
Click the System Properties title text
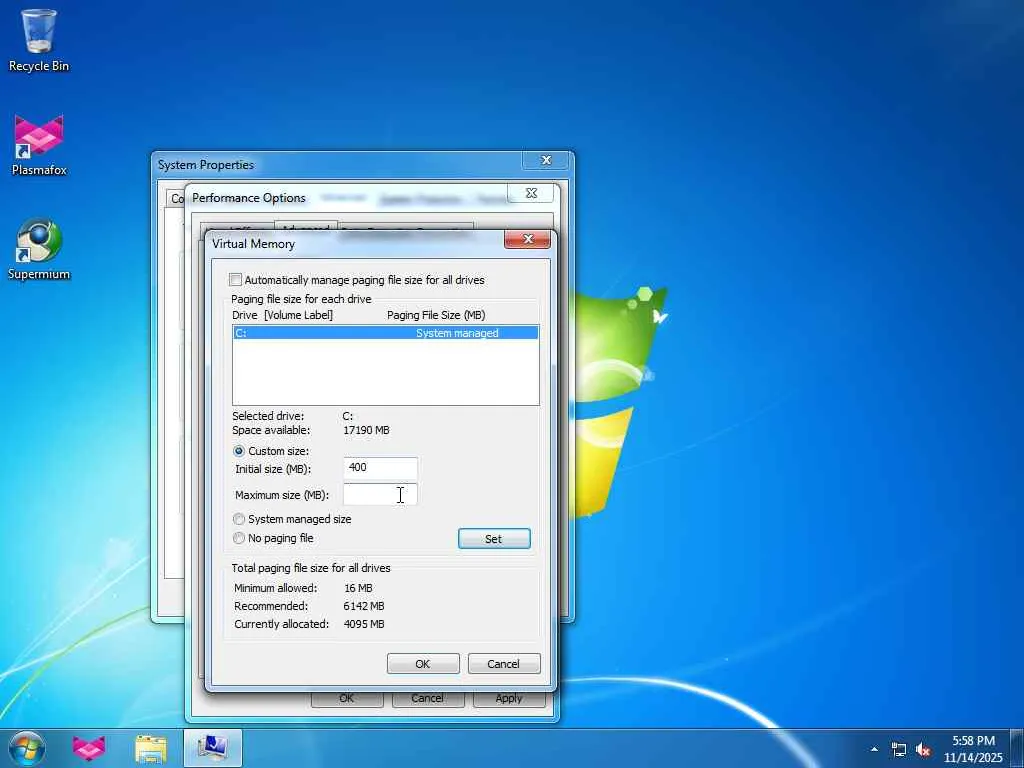(206, 165)
